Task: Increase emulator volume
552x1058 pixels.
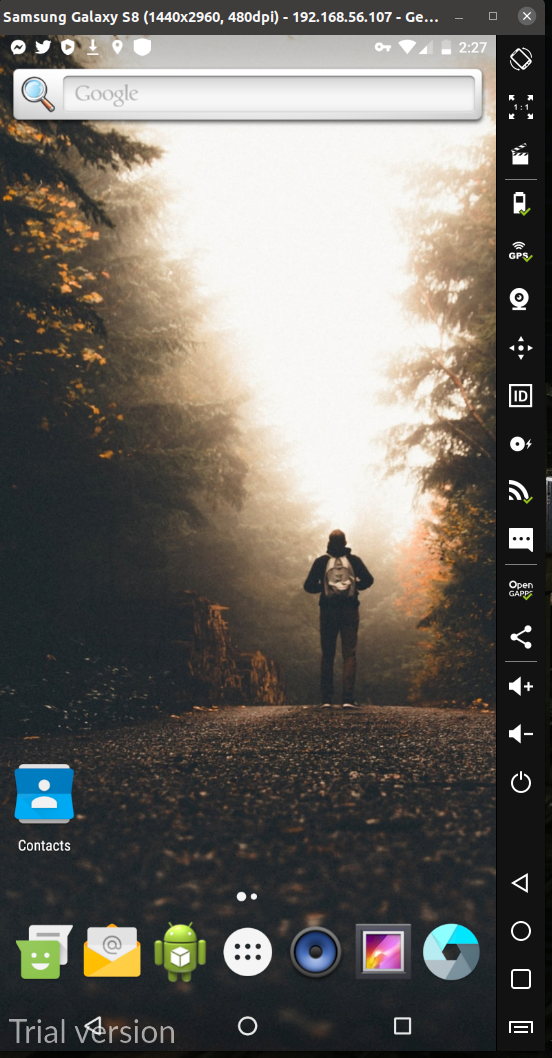Action: coord(520,686)
